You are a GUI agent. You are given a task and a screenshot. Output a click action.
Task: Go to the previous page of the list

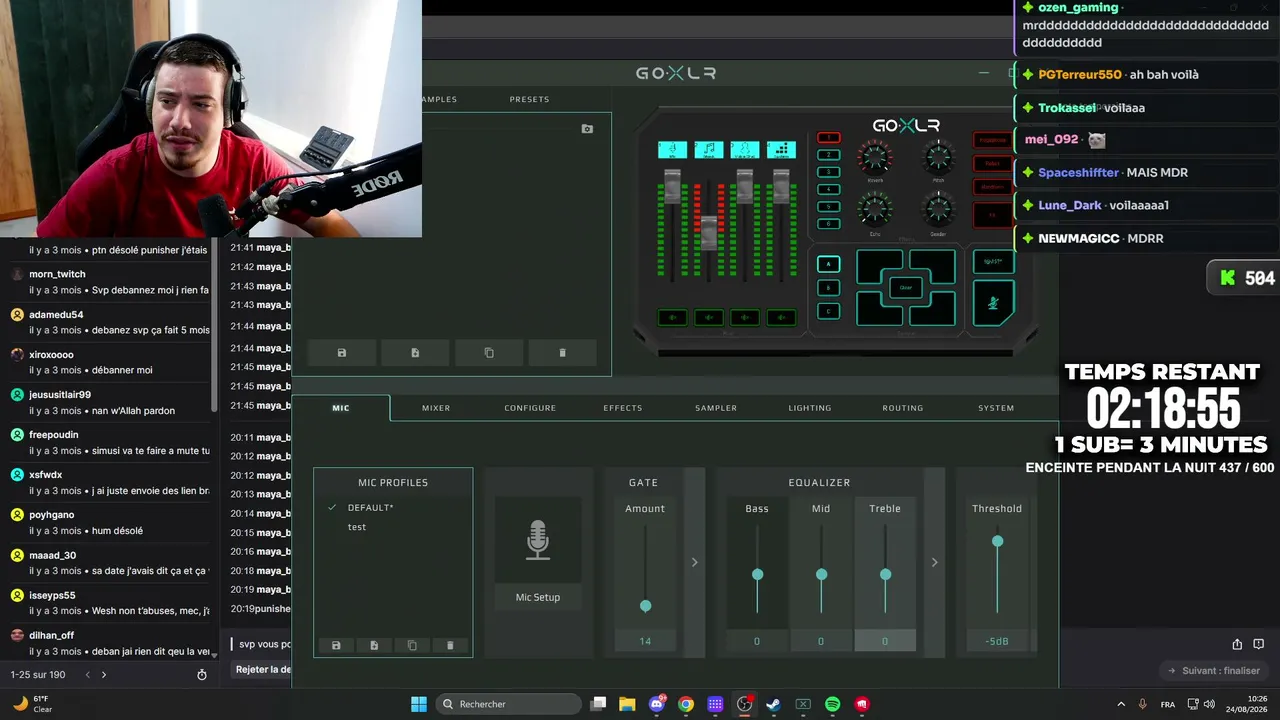click(87, 675)
